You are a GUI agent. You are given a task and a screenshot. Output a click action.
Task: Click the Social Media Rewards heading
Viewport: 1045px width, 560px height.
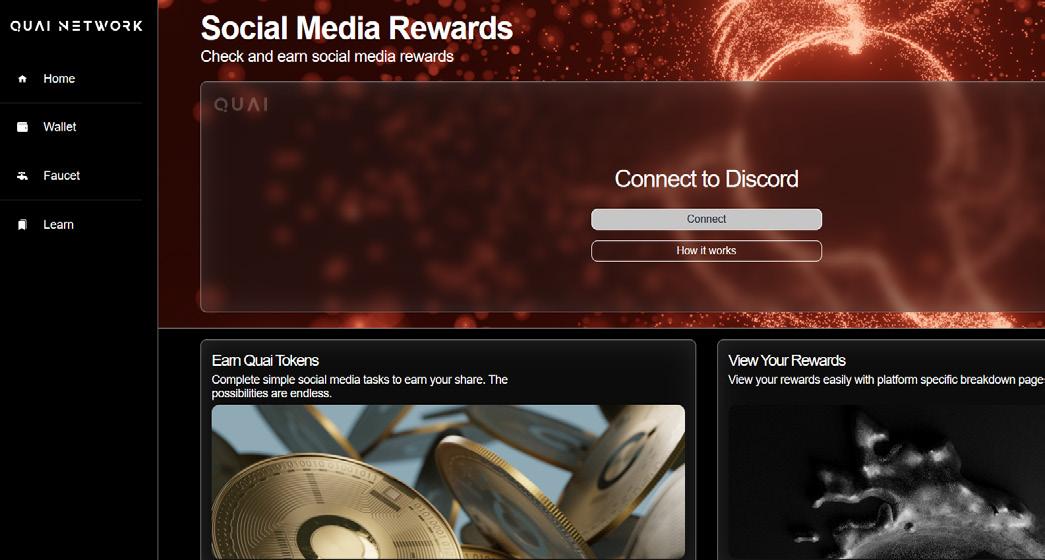coord(357,28)
